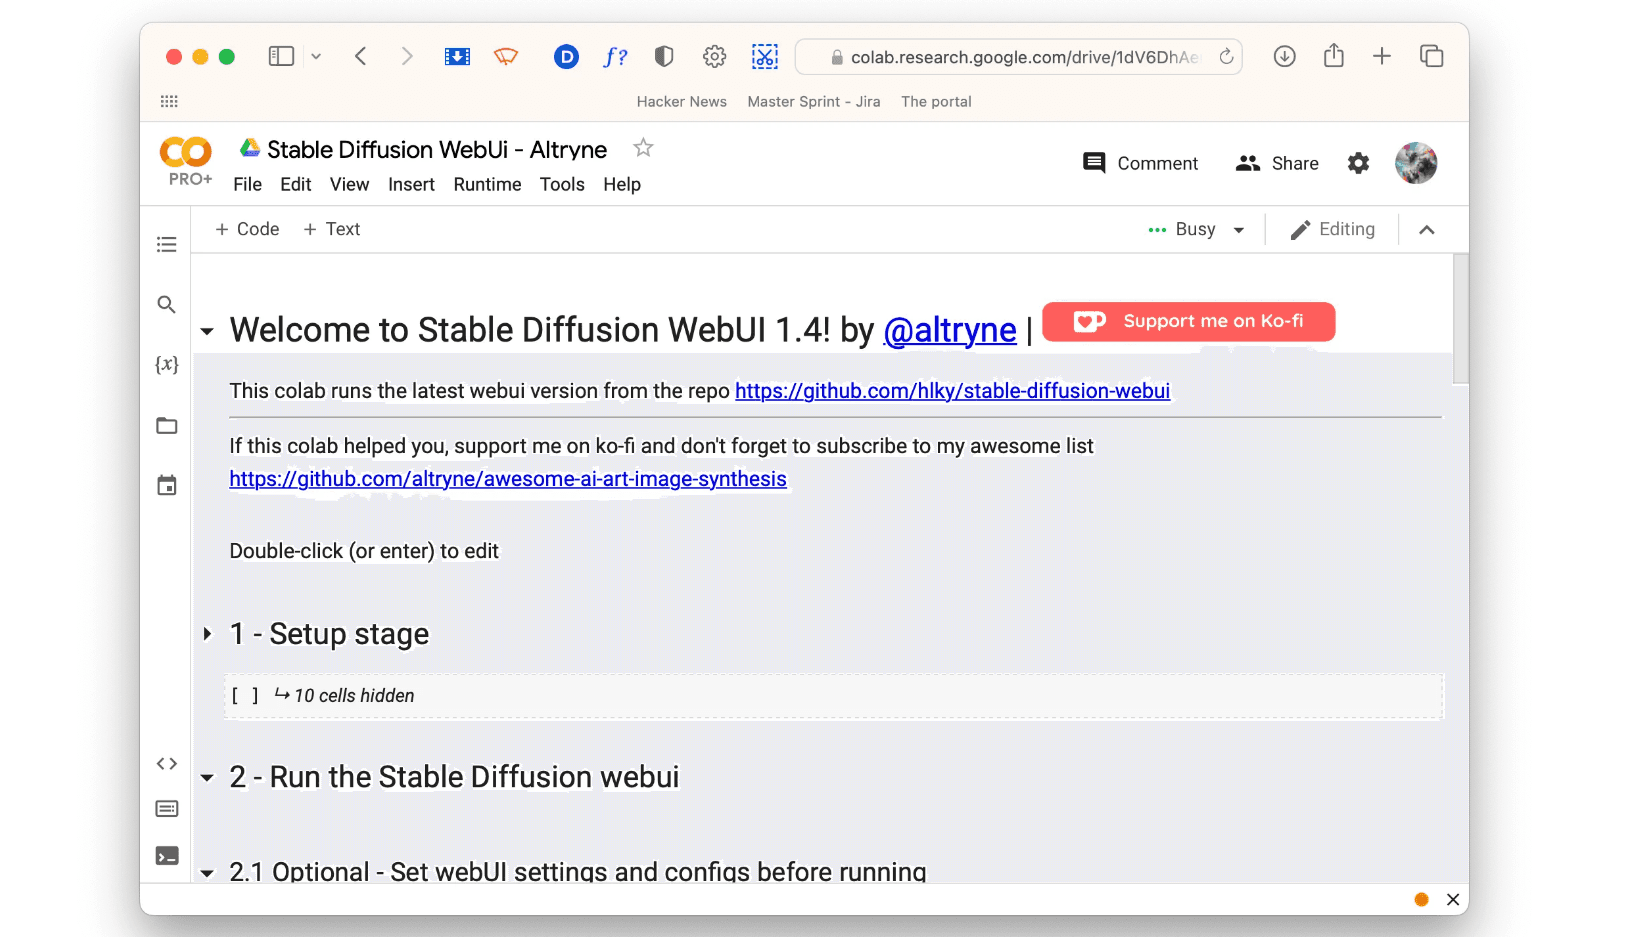Click the orange status indicator dot
Screen dimensions: 1651x937
click(x=1421, y=899)
